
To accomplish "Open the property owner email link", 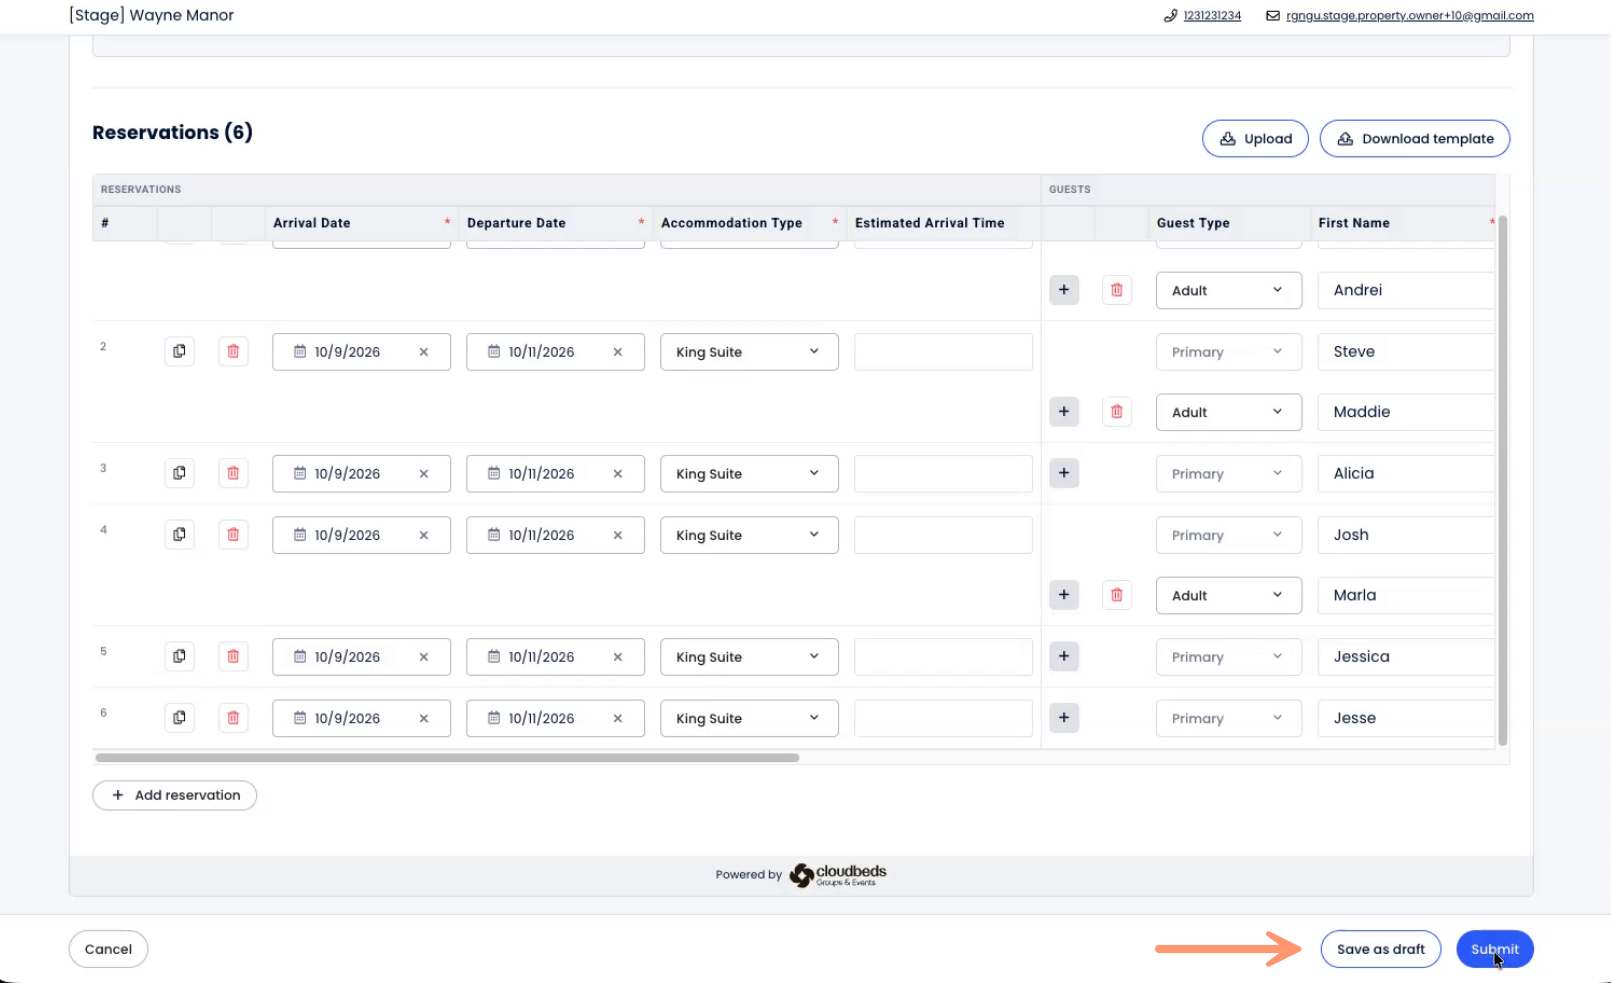I will [1409, 16].
